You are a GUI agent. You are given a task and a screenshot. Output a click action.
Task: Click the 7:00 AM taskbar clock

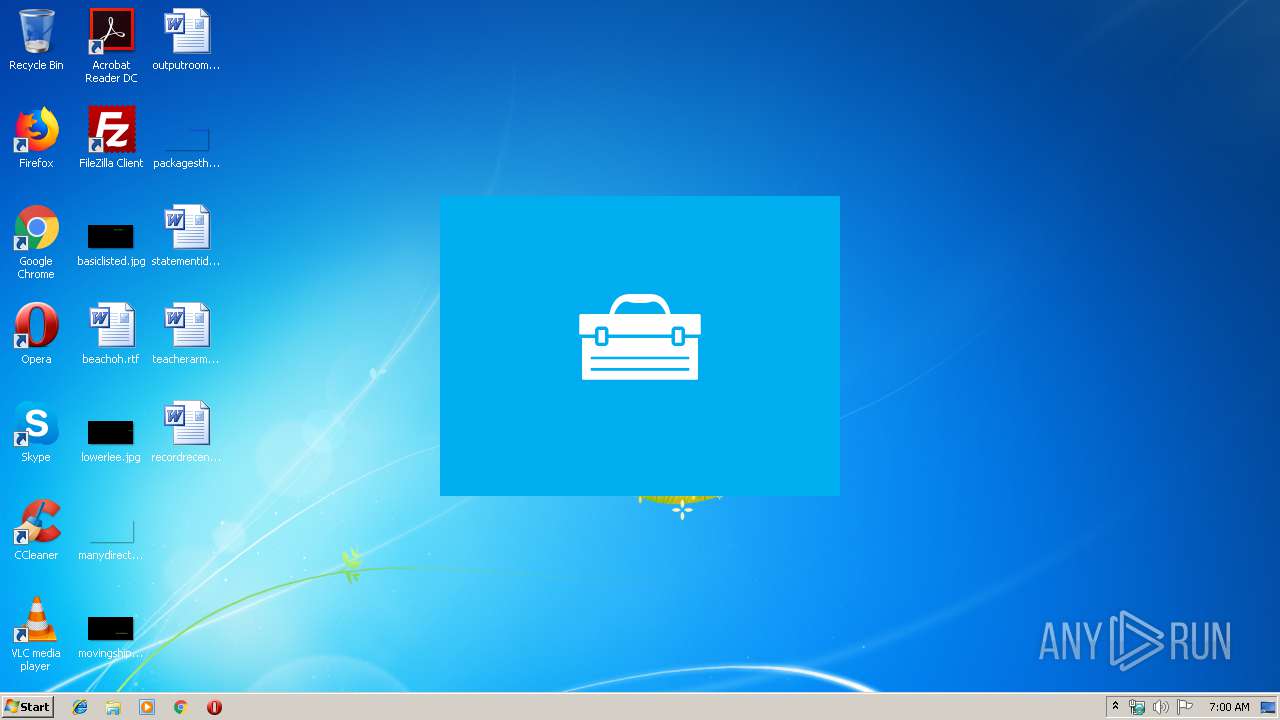tap(1229, 707)
